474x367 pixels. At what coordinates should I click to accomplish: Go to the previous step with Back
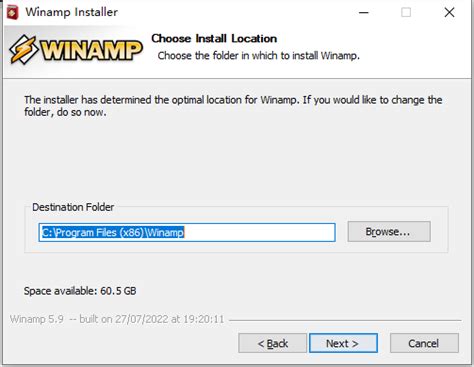[x=272, y=343]
